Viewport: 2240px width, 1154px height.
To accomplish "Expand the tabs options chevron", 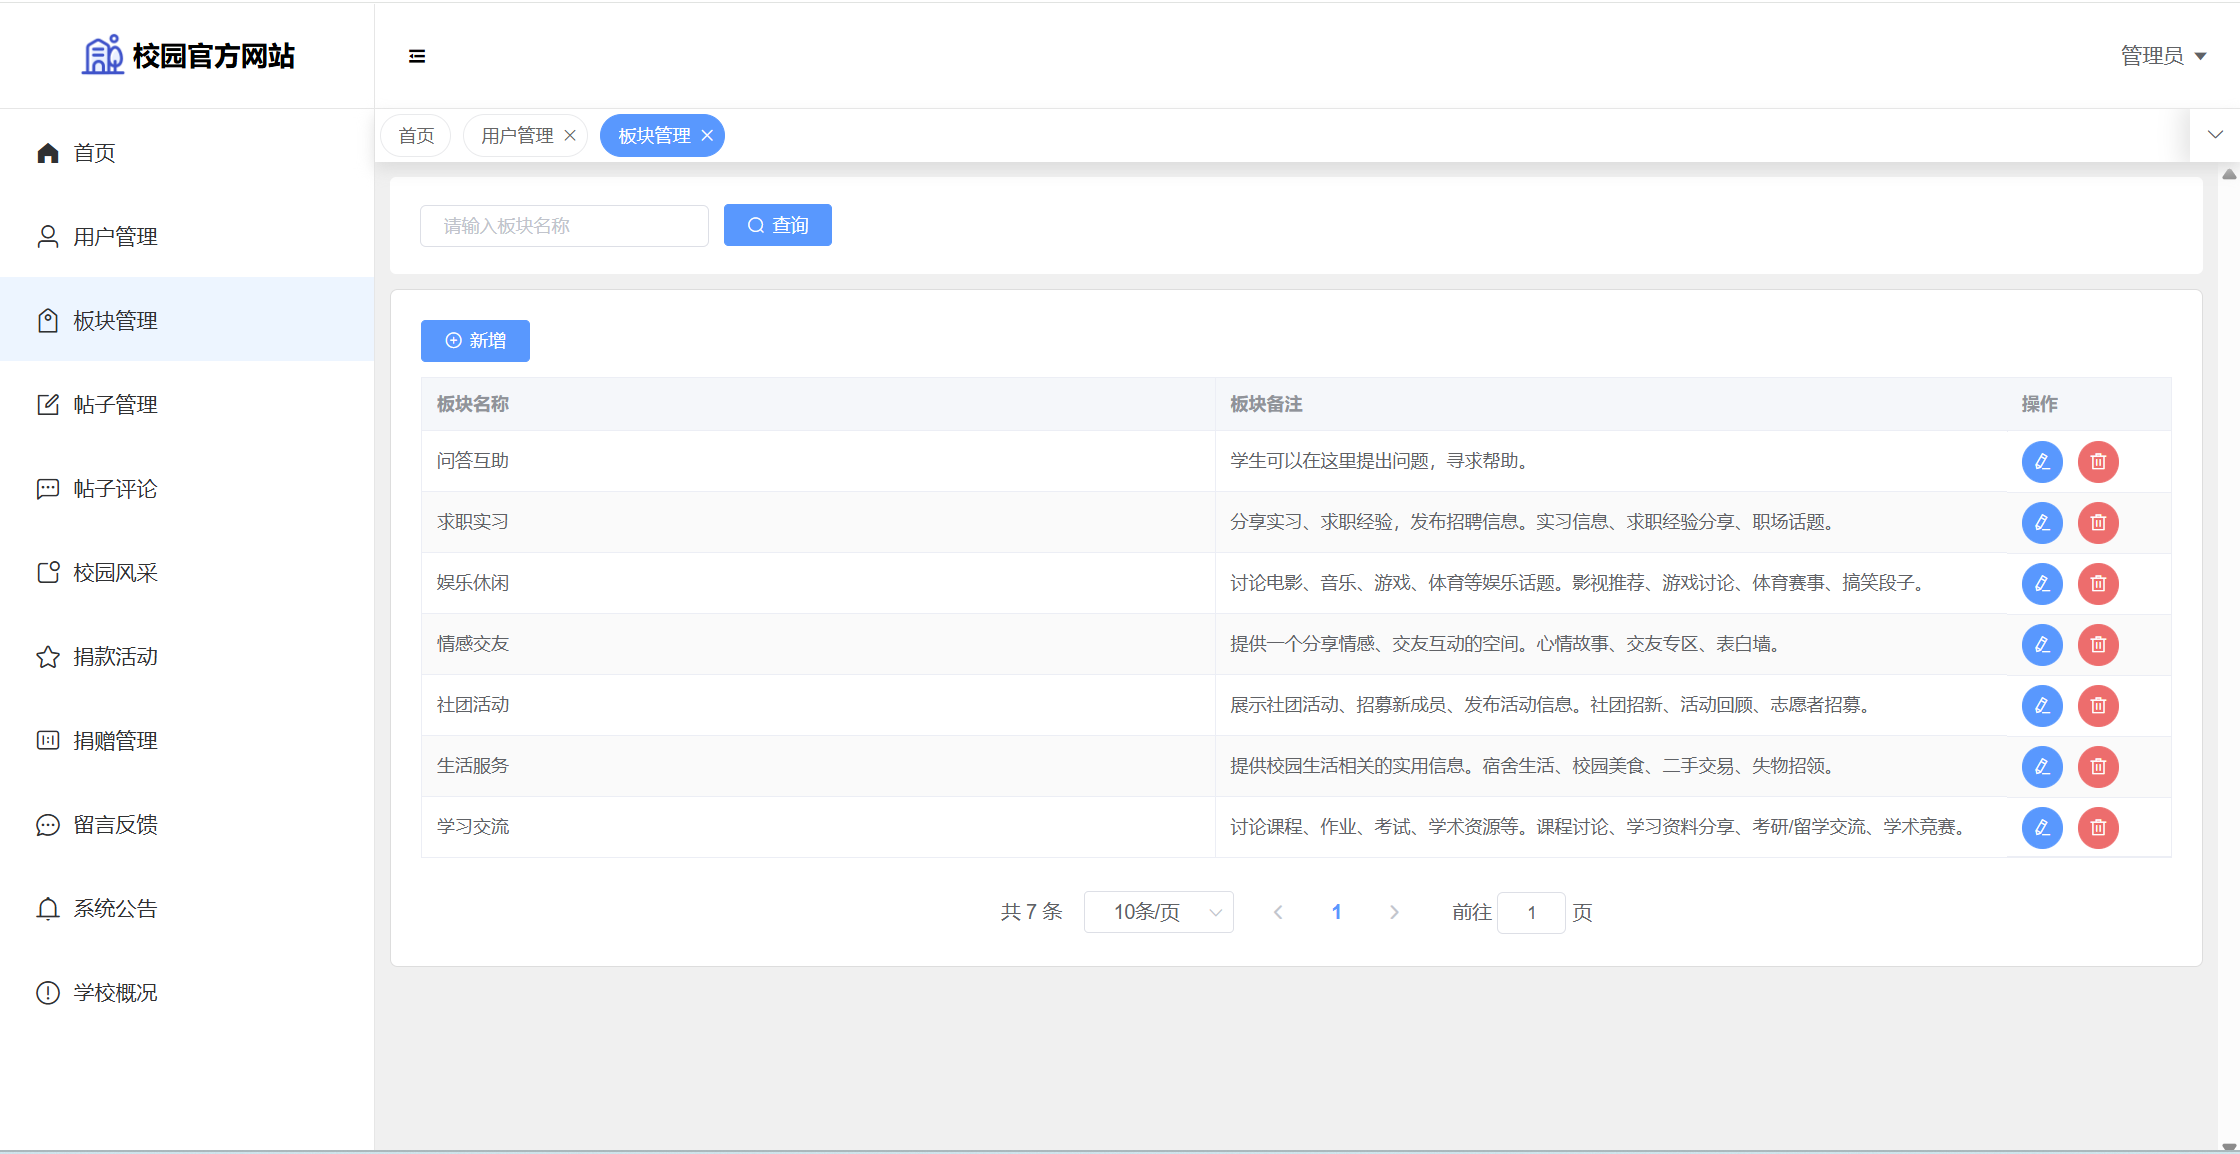I will [x=2215, y=135].
